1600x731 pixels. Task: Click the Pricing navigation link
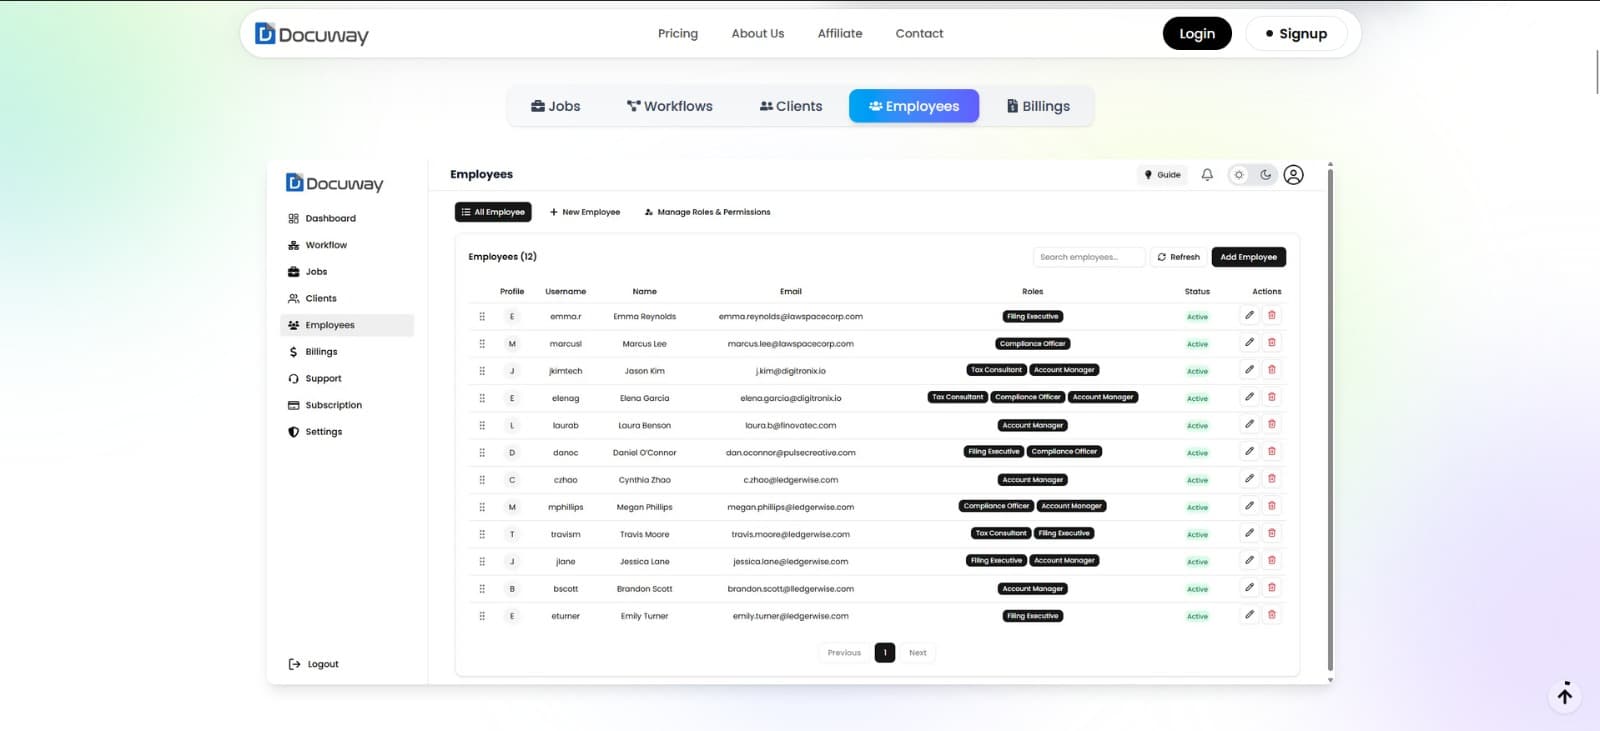click(678, 34)
